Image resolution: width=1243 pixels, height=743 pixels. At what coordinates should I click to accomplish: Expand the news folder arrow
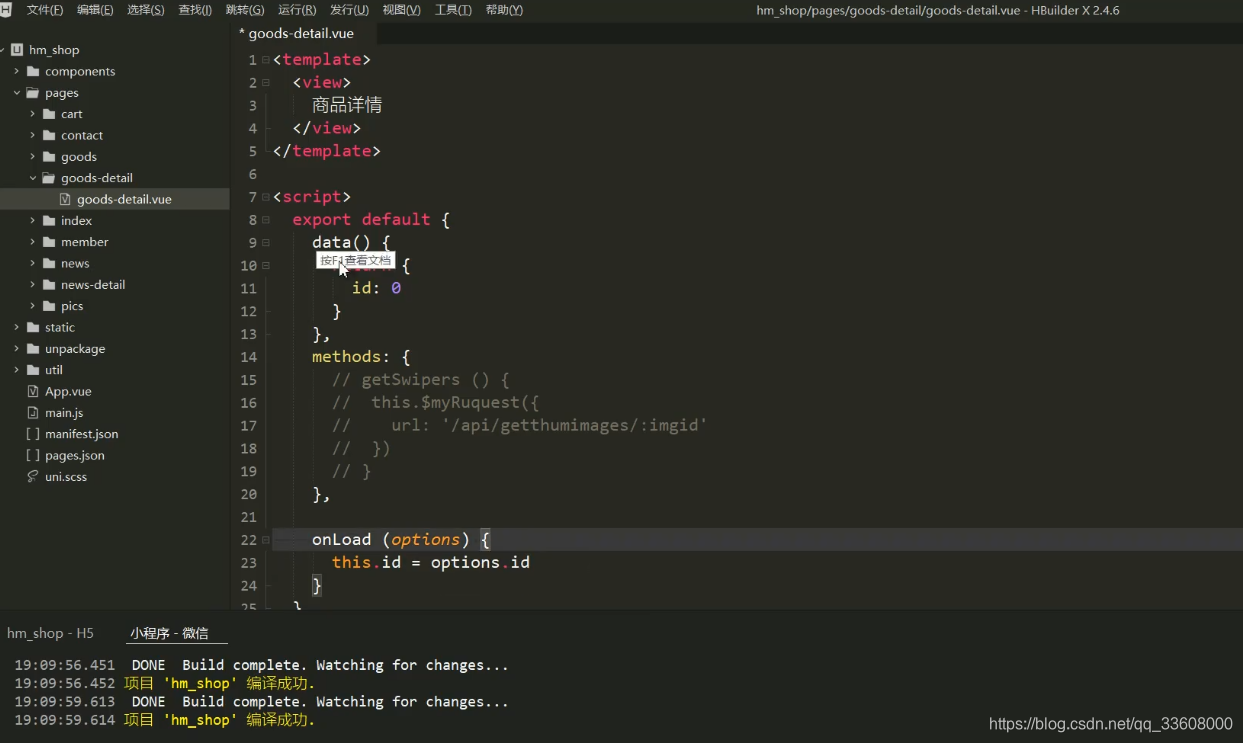[32, 263]
